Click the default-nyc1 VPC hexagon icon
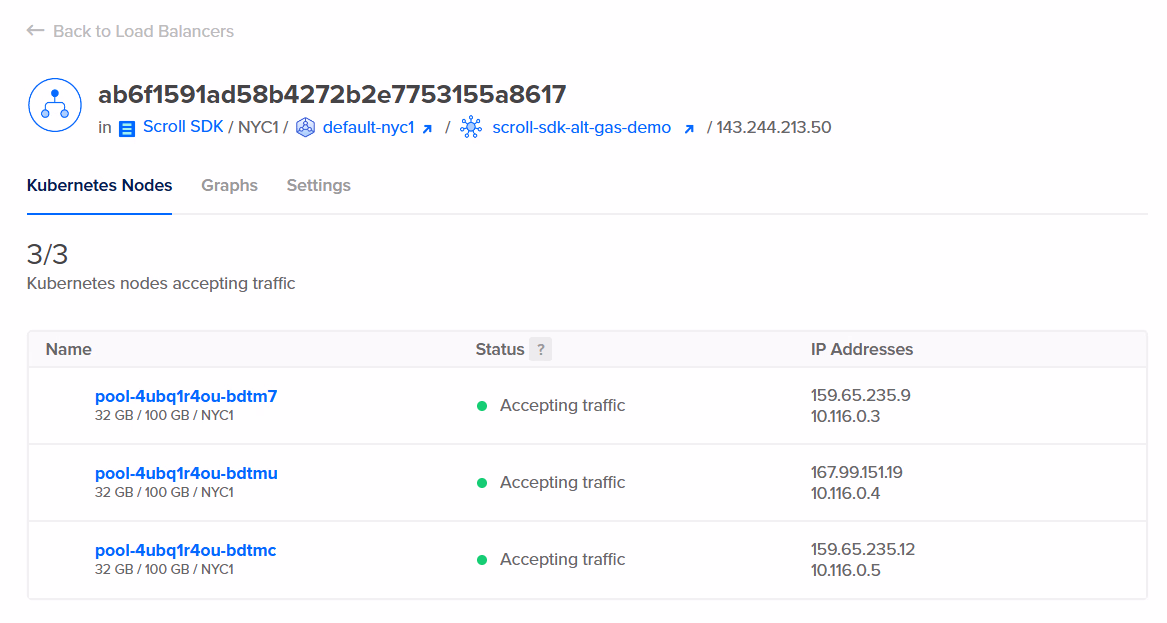Screen dimensions: 1167x623 (306, 128)
